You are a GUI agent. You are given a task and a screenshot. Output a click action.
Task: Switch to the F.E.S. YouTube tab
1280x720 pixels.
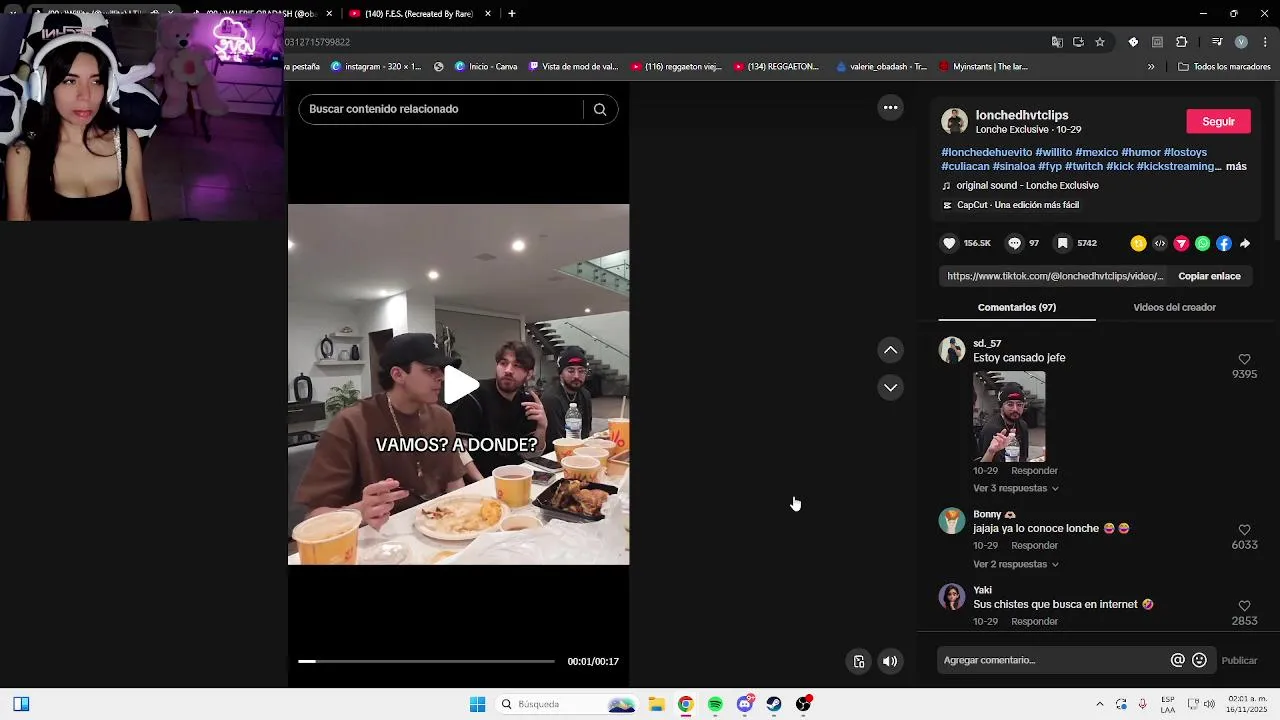click(418, 14)
